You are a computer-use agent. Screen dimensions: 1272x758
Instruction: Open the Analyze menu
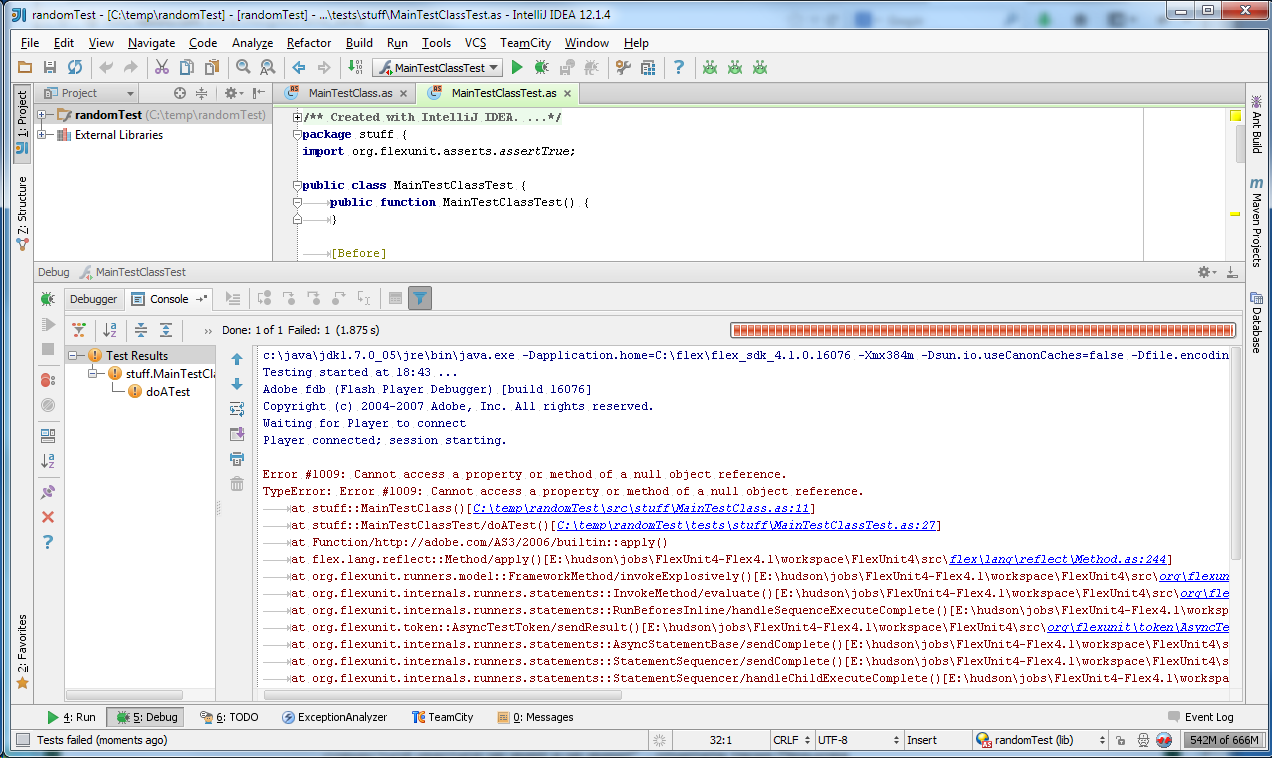(x=252, y=43)
